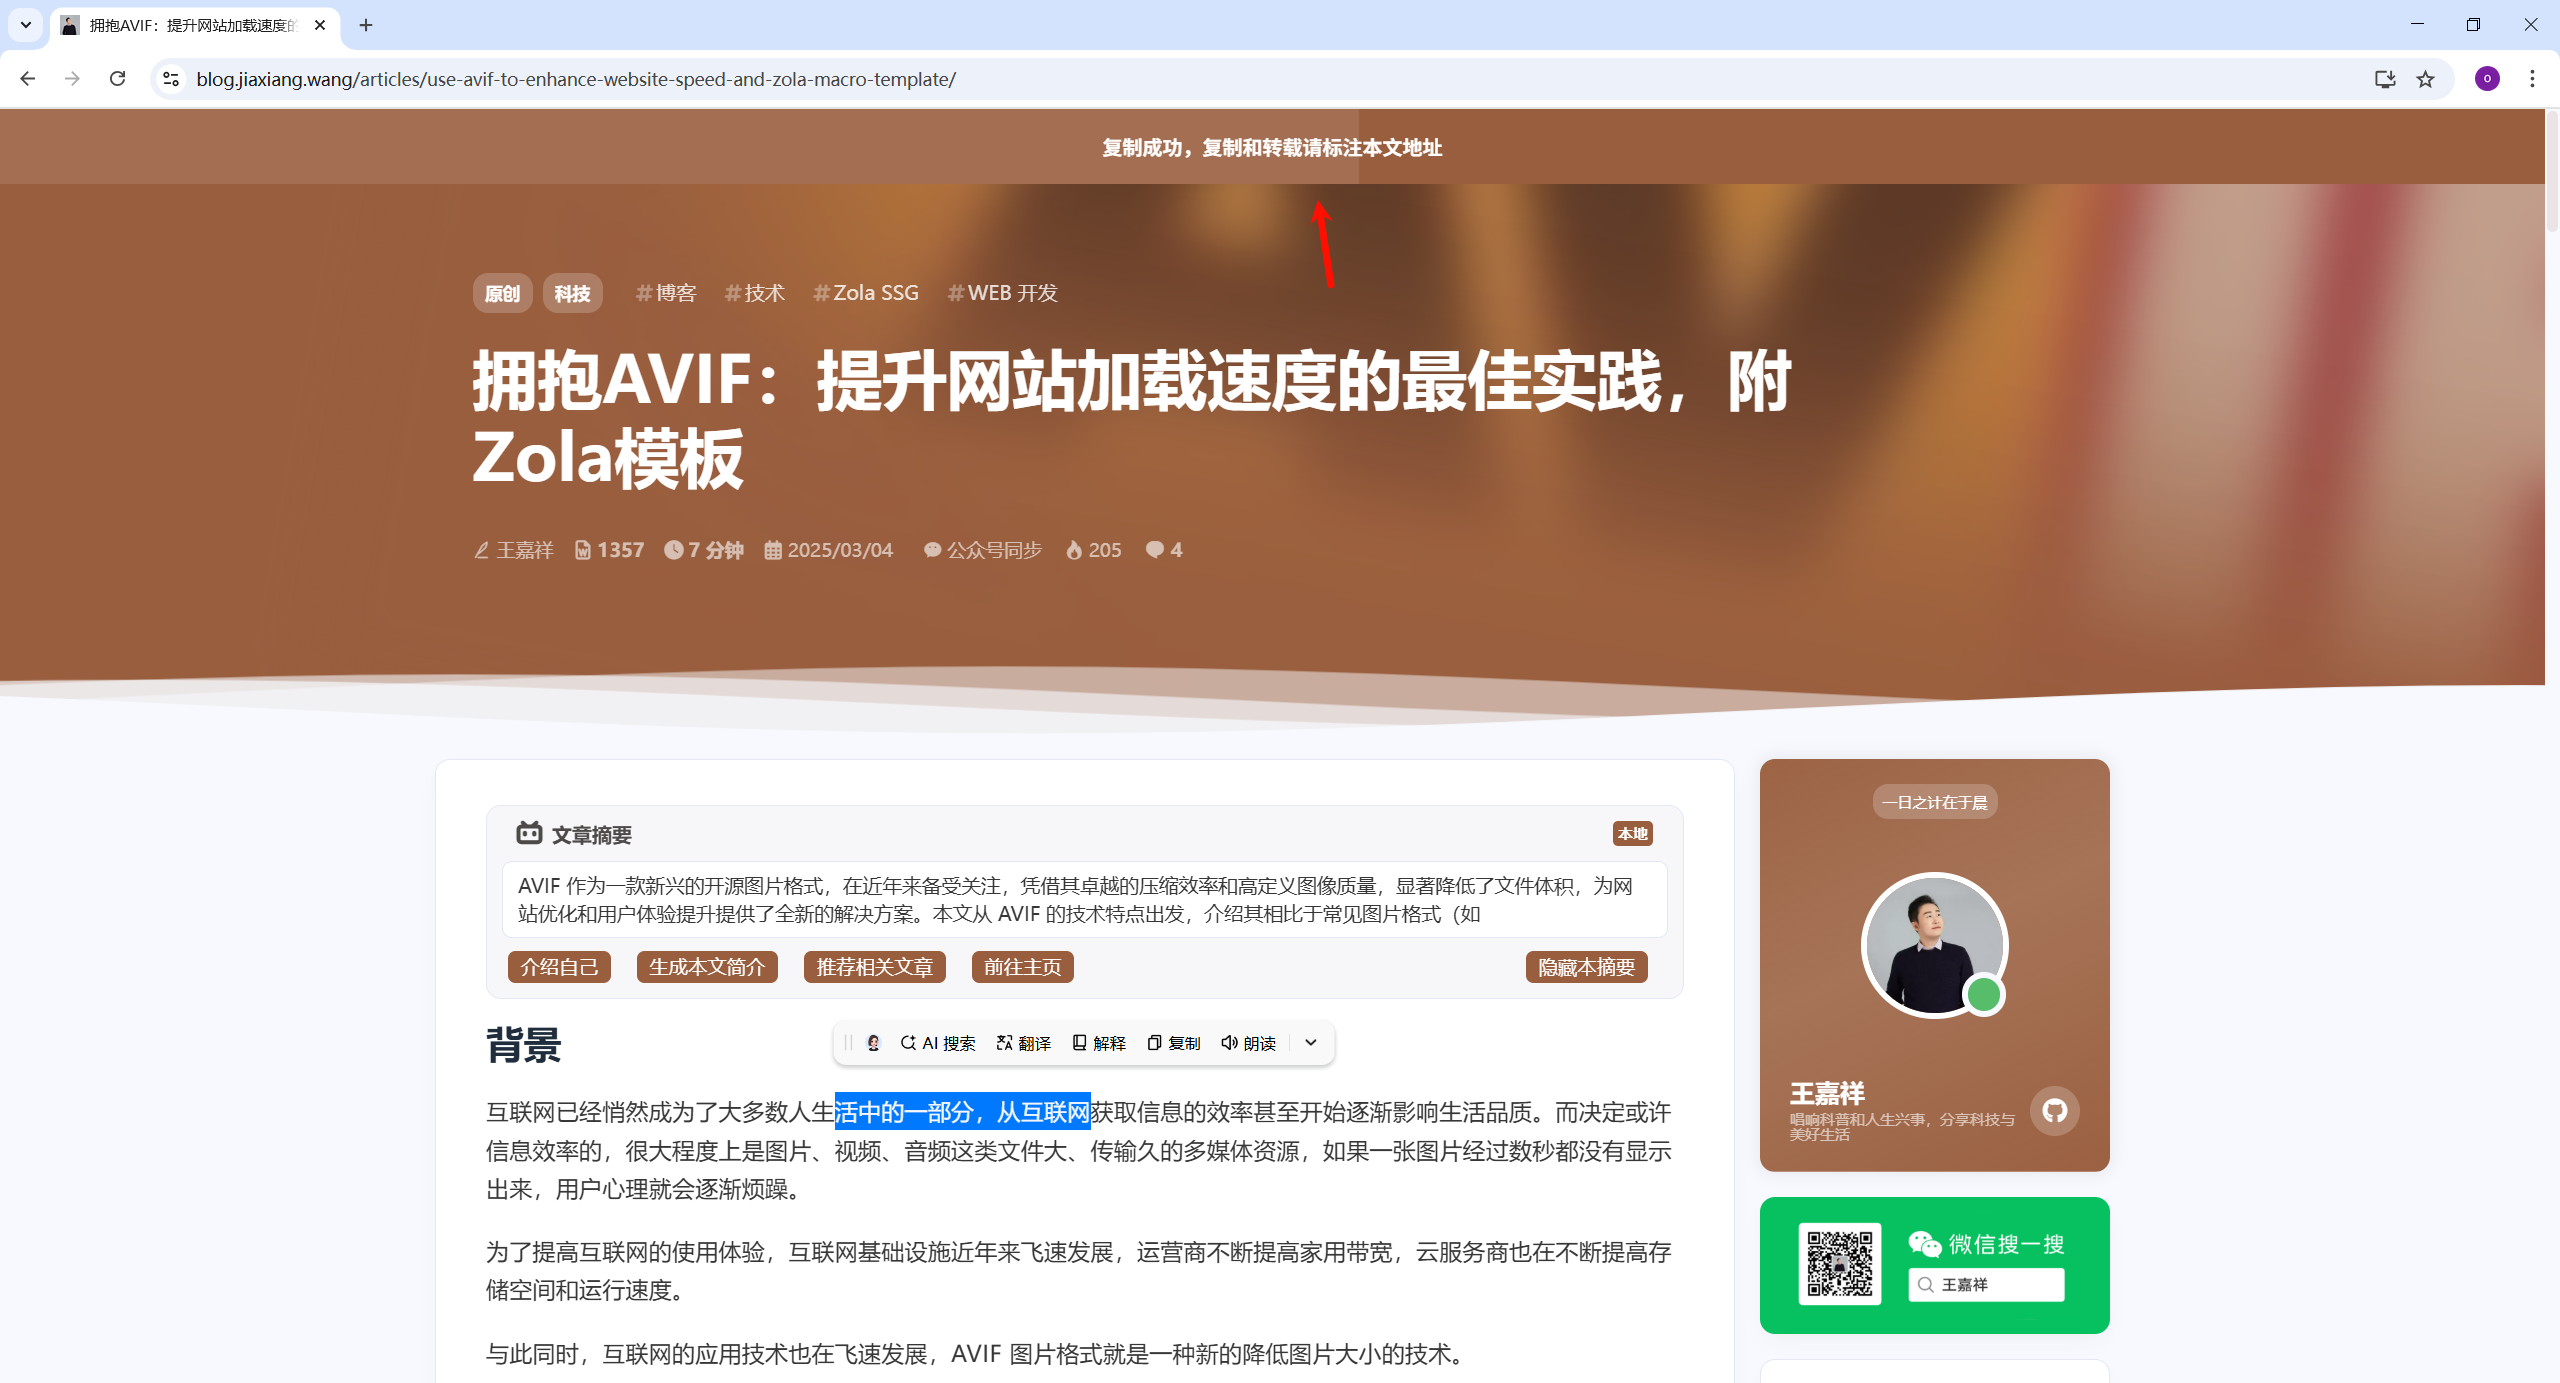Go back to the previous page

click(x=28, y=79)
